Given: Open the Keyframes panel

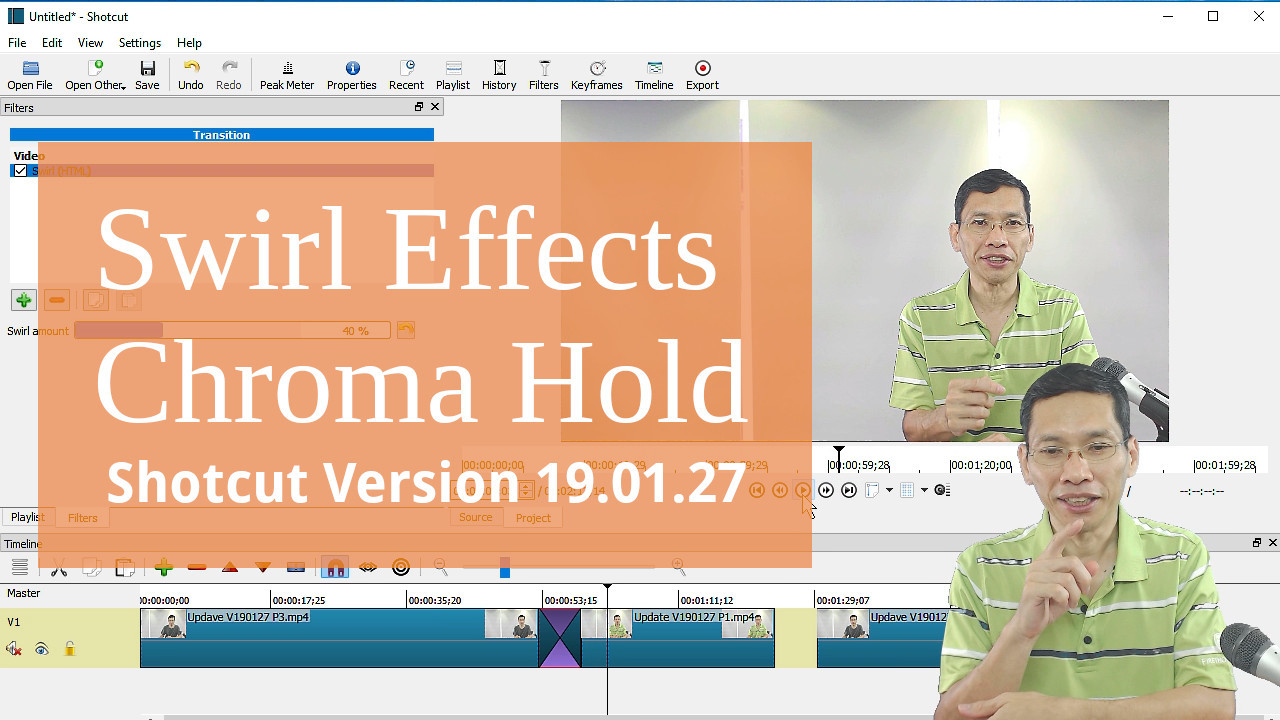Looking at the screenshot, I should click(x=597, y=75).
